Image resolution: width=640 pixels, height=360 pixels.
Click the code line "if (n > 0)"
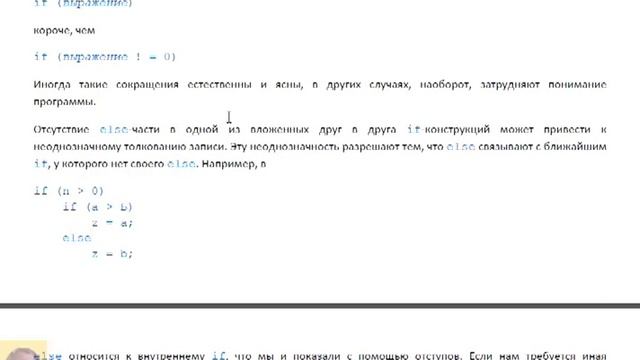(x=69, y=191)
